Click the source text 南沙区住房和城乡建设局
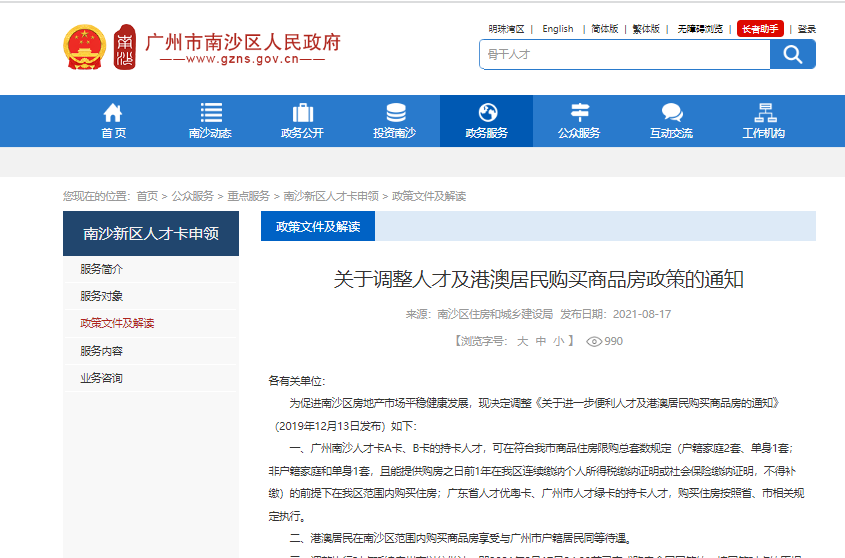845x558 pixels. pyautogui.click(x=495, y=314)
